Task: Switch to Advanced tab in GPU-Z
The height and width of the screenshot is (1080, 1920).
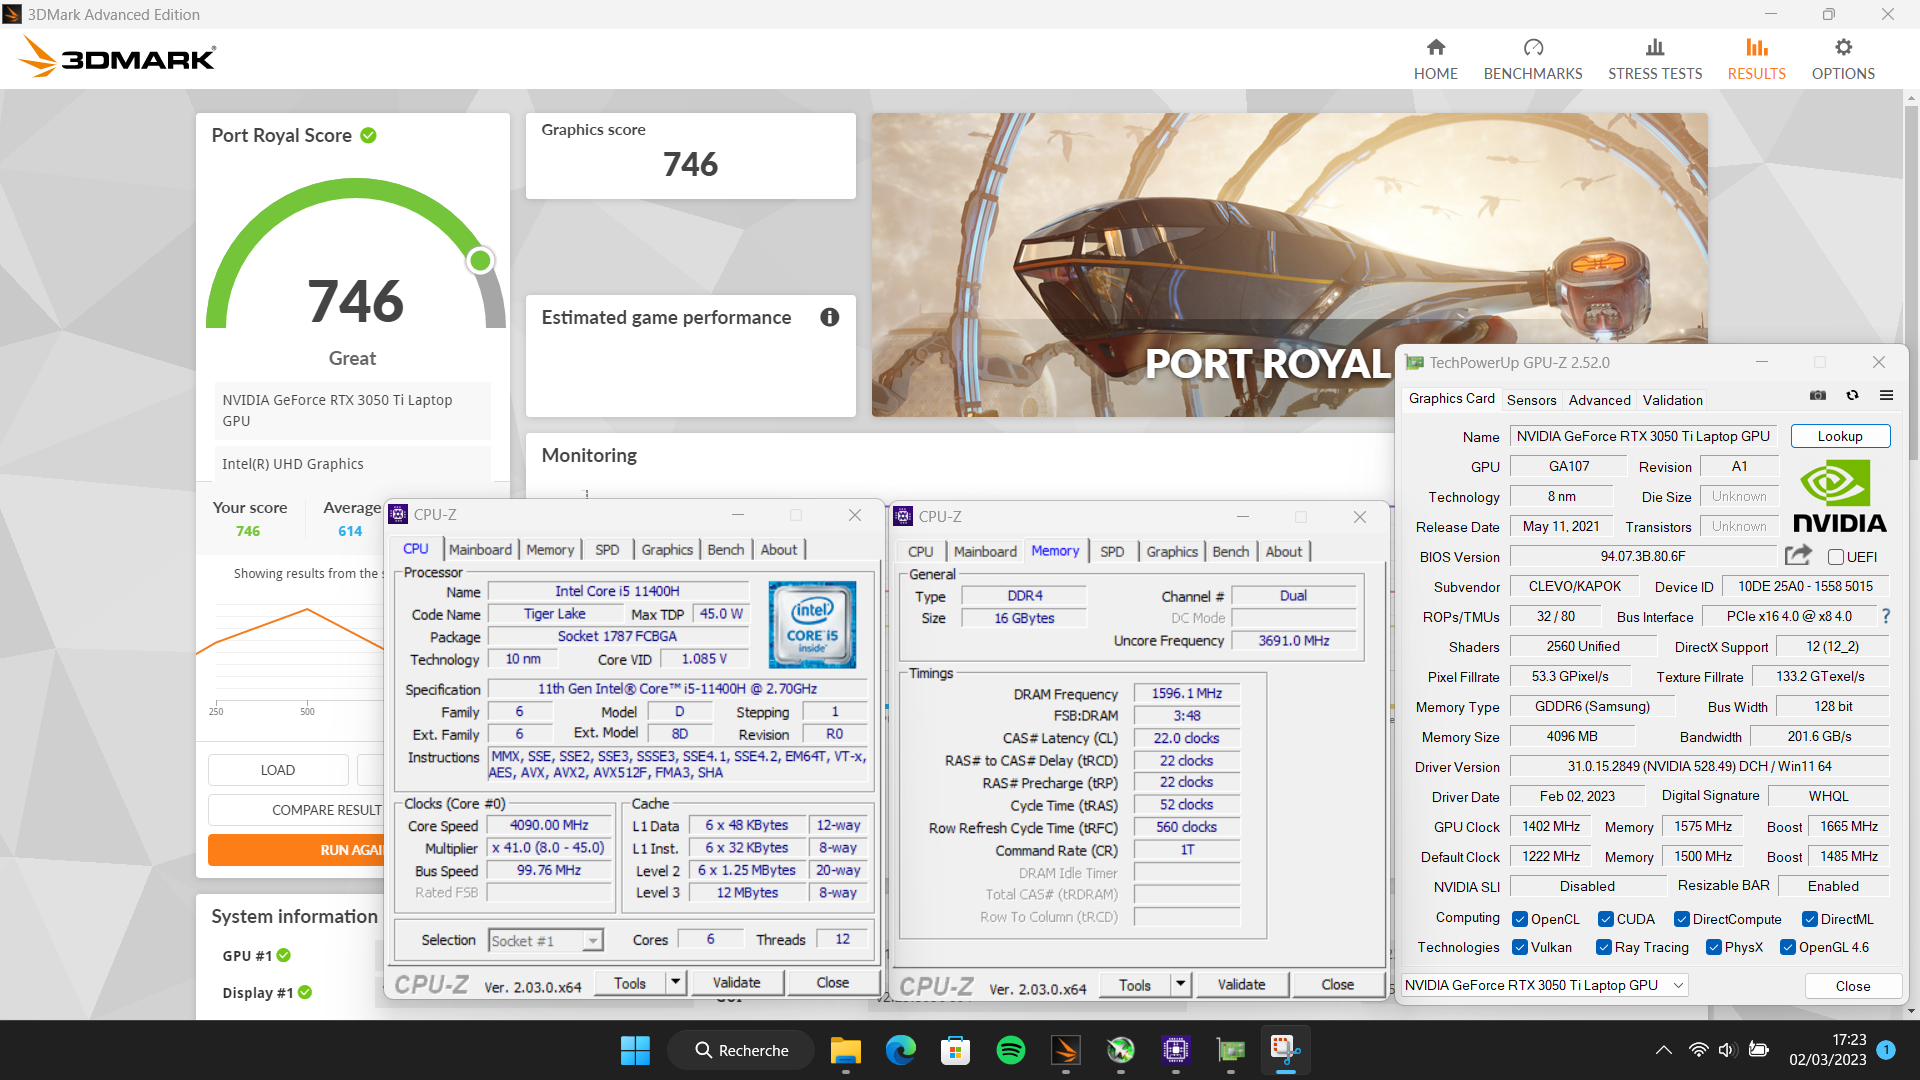Action: tap(1599, 400)
